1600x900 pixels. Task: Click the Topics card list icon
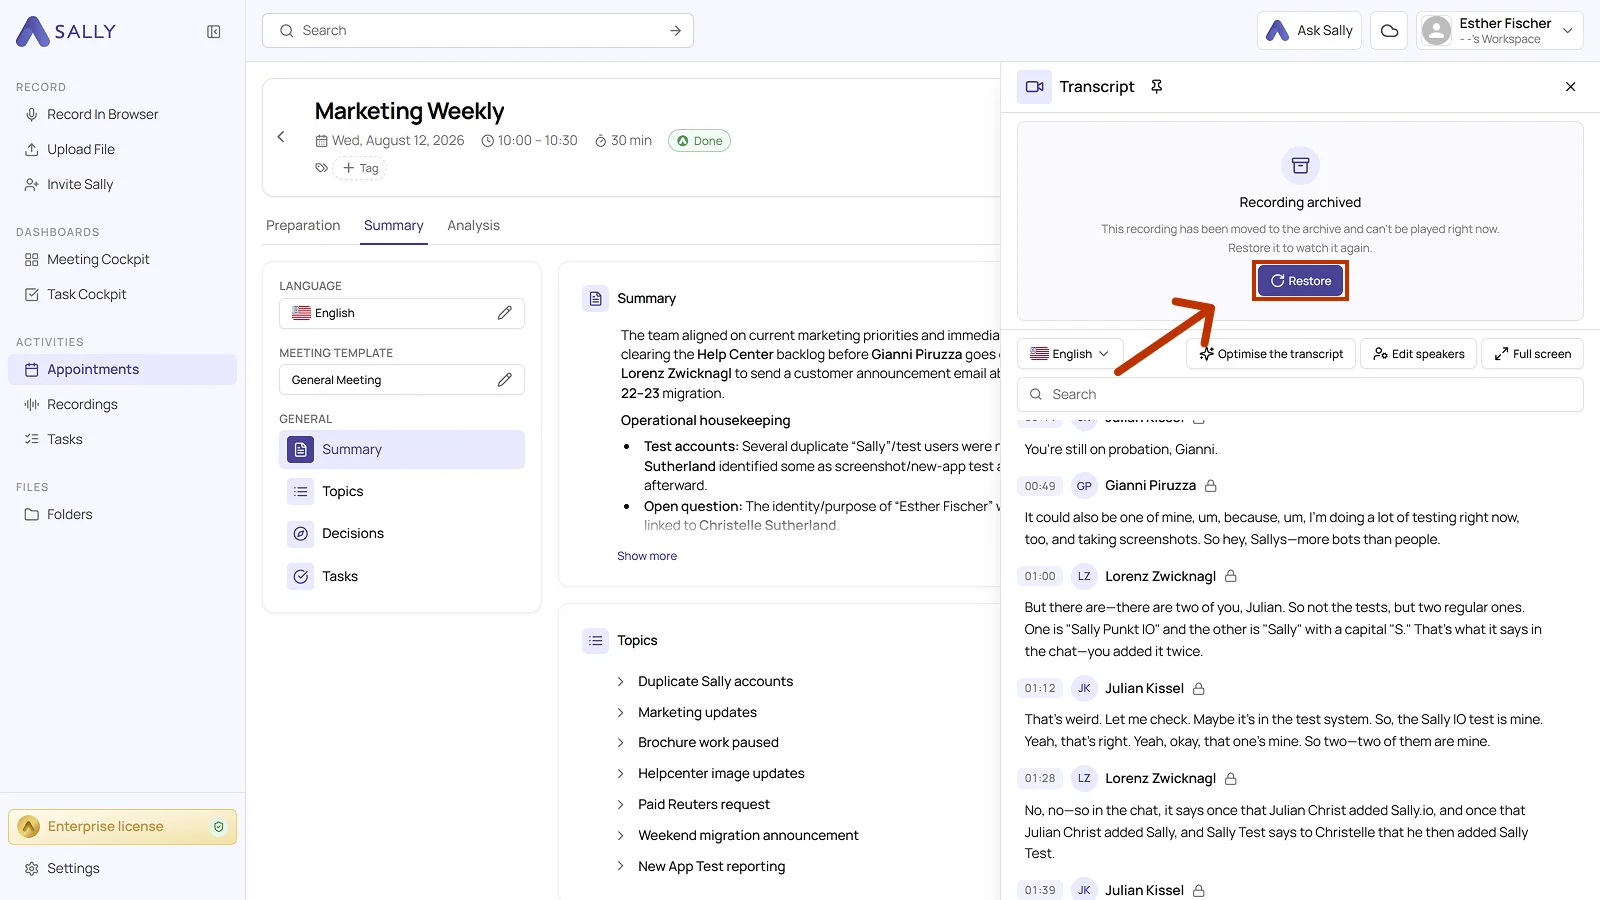(x=596, y=640)
